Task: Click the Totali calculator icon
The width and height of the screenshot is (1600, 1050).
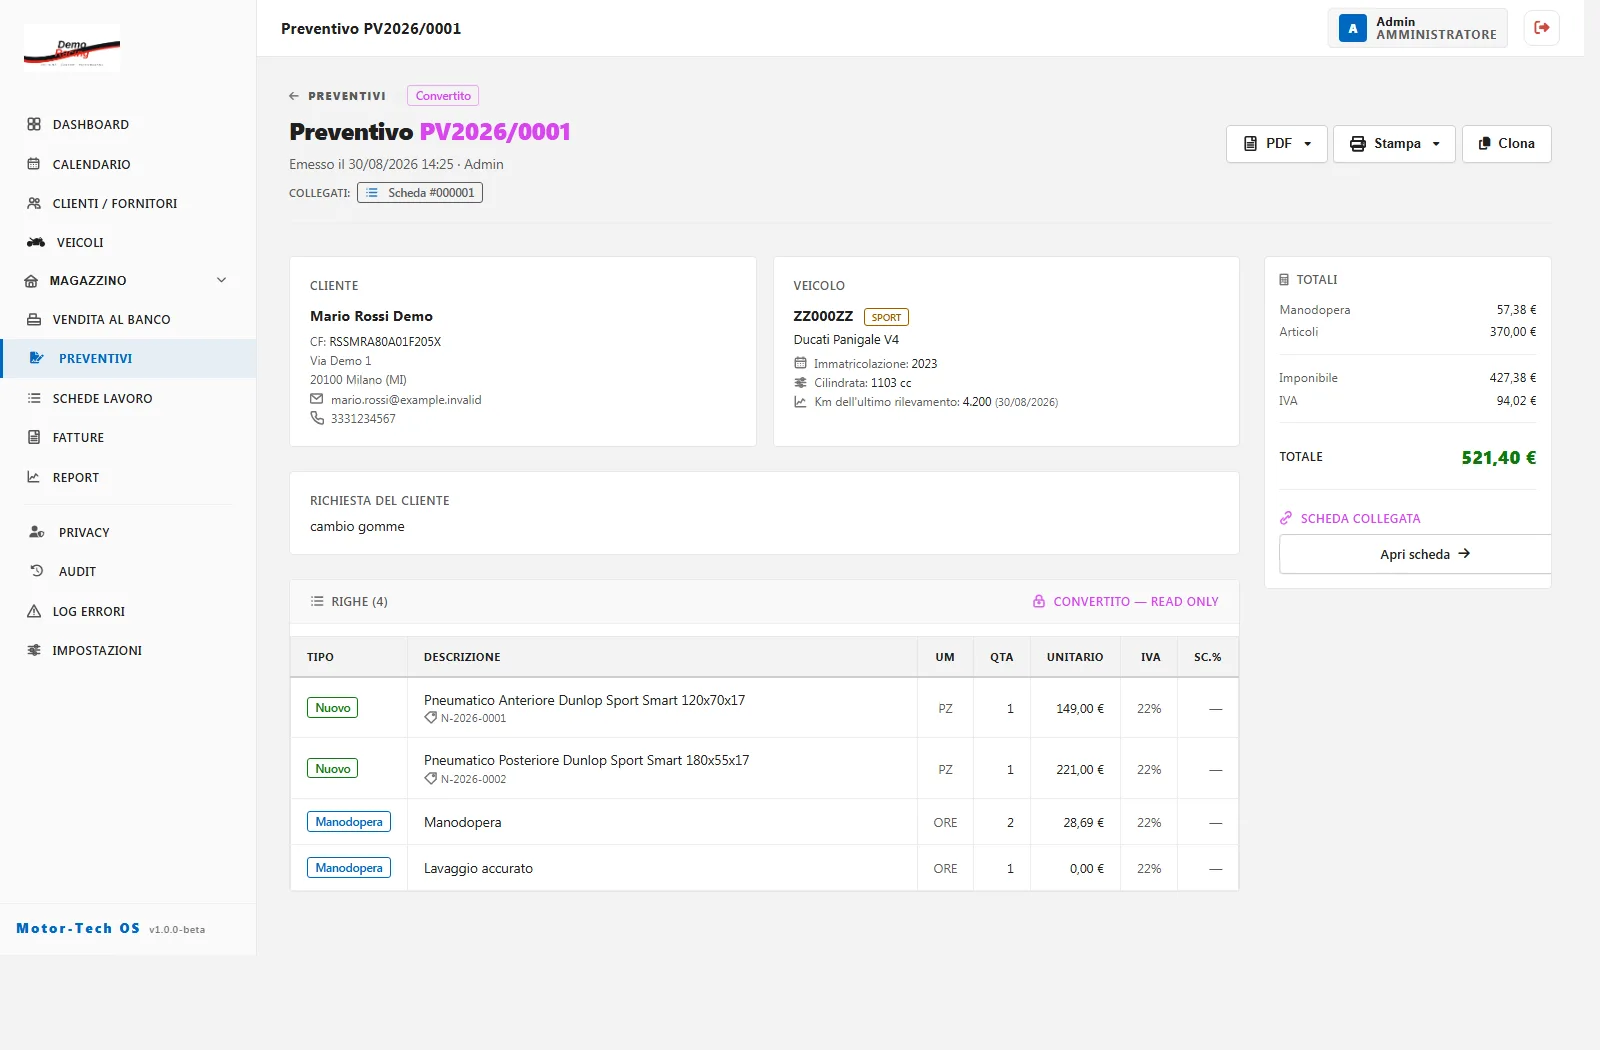Action: tap(1284, 280)
